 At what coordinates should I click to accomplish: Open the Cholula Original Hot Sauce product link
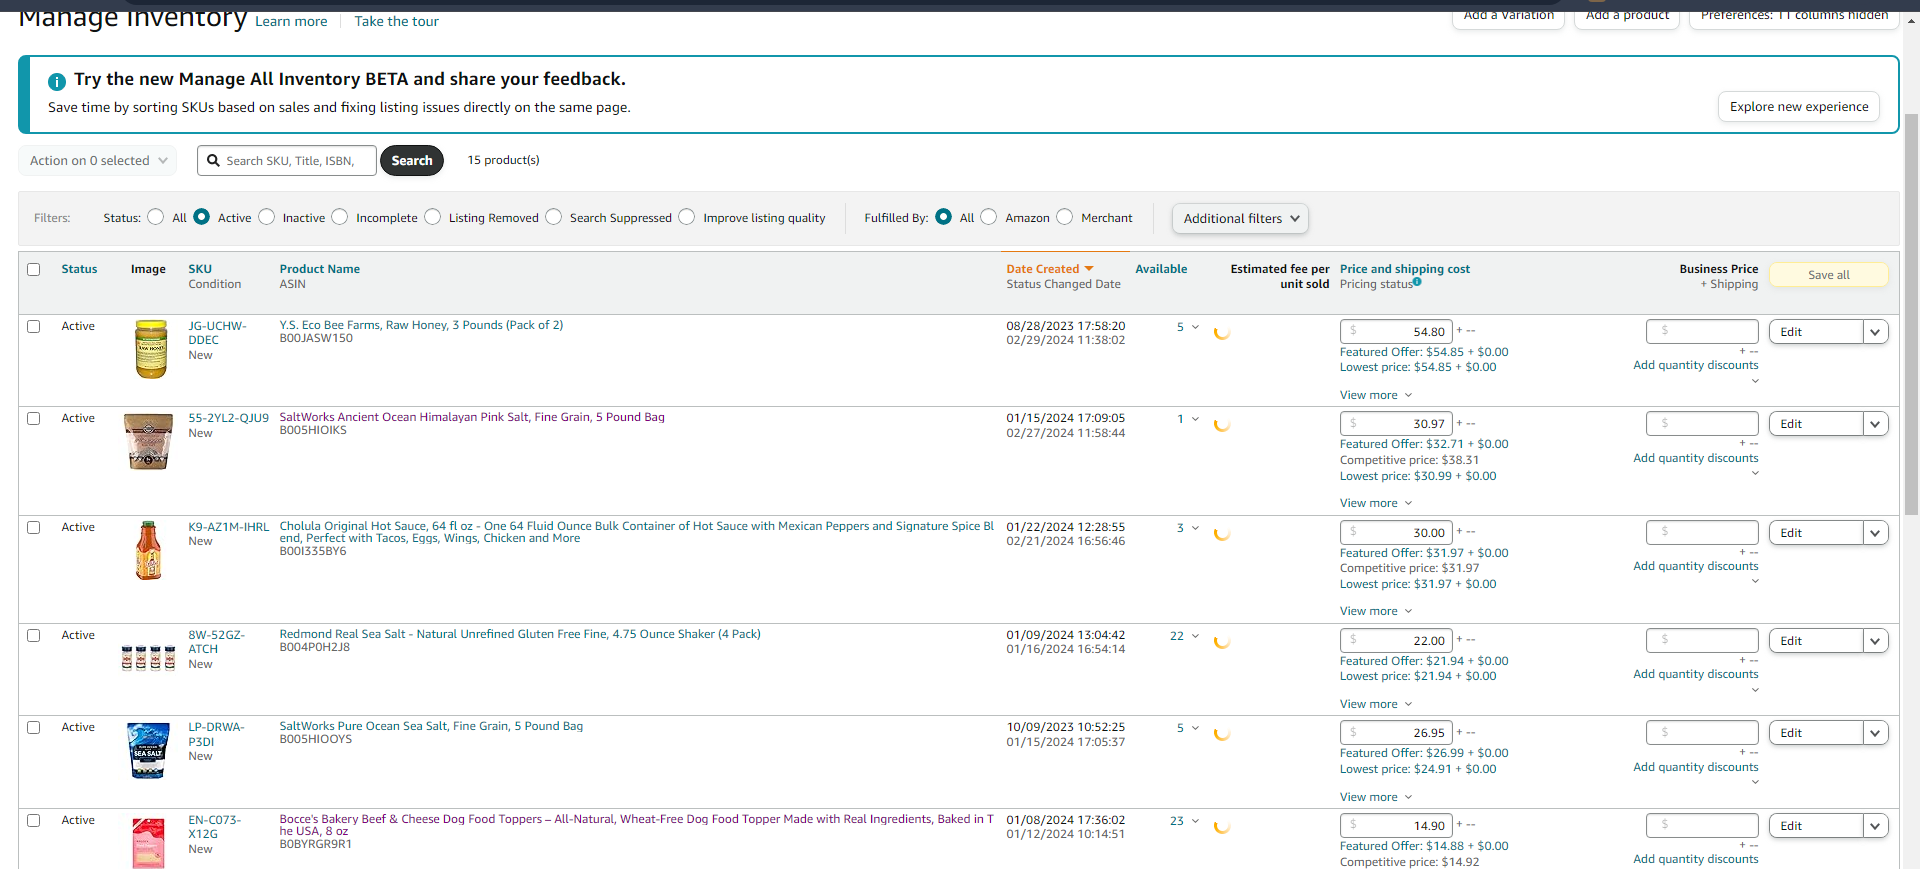click(636, 532)
